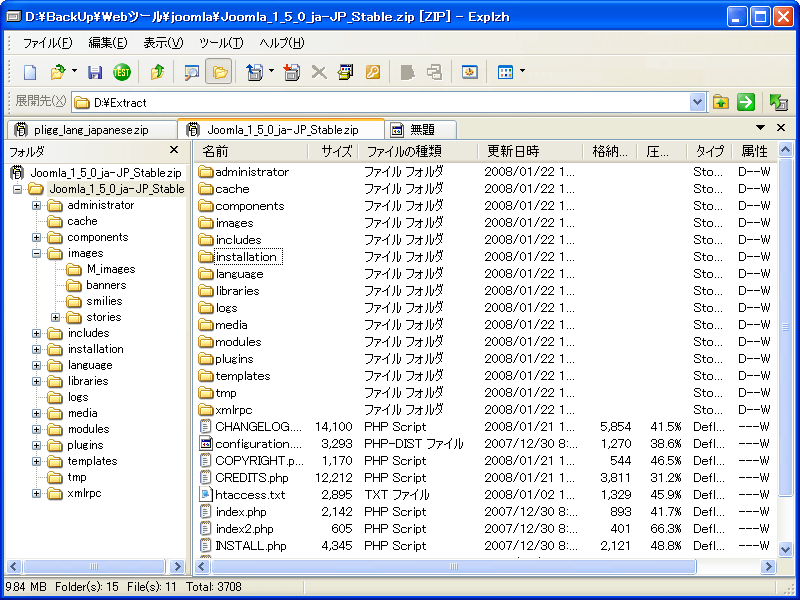
Task: Click the file list horizontal scrollbar thumb
Action: (x=453, y=566)
